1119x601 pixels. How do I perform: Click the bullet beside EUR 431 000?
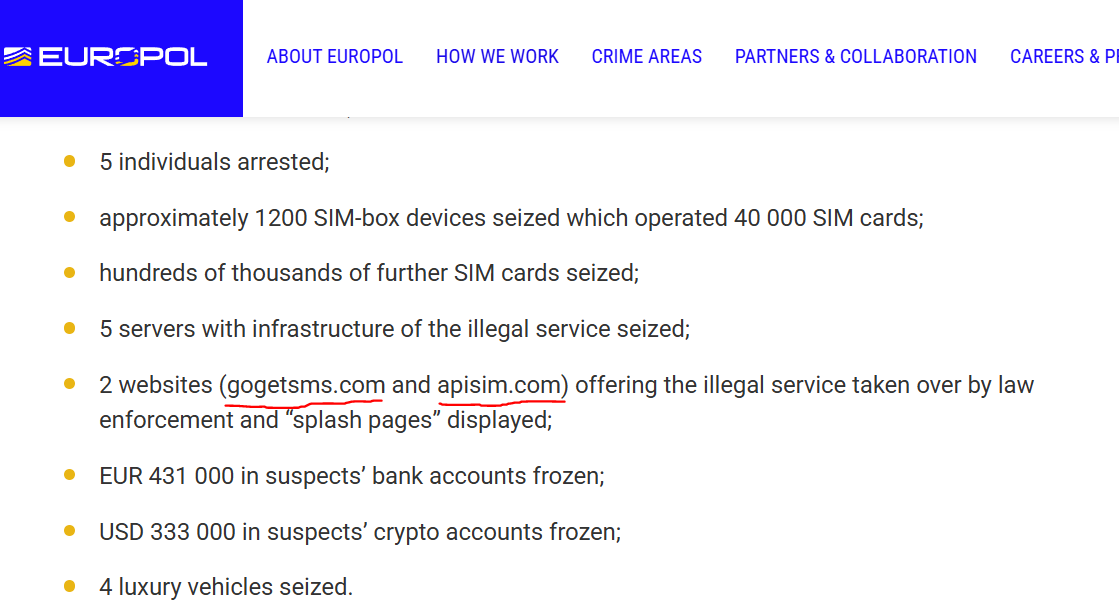[69, 475]
